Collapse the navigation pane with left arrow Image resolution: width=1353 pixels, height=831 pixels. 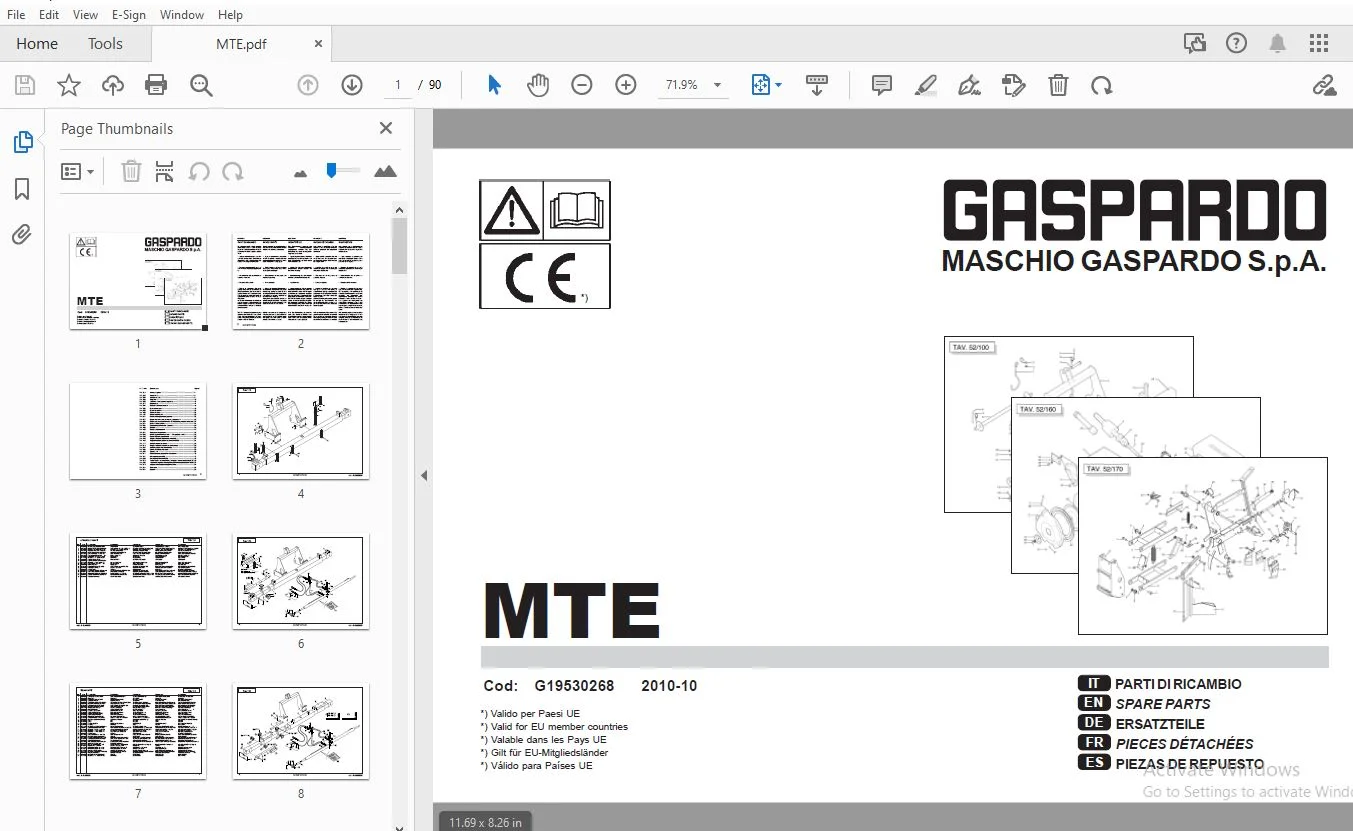[x=424, y=476]
